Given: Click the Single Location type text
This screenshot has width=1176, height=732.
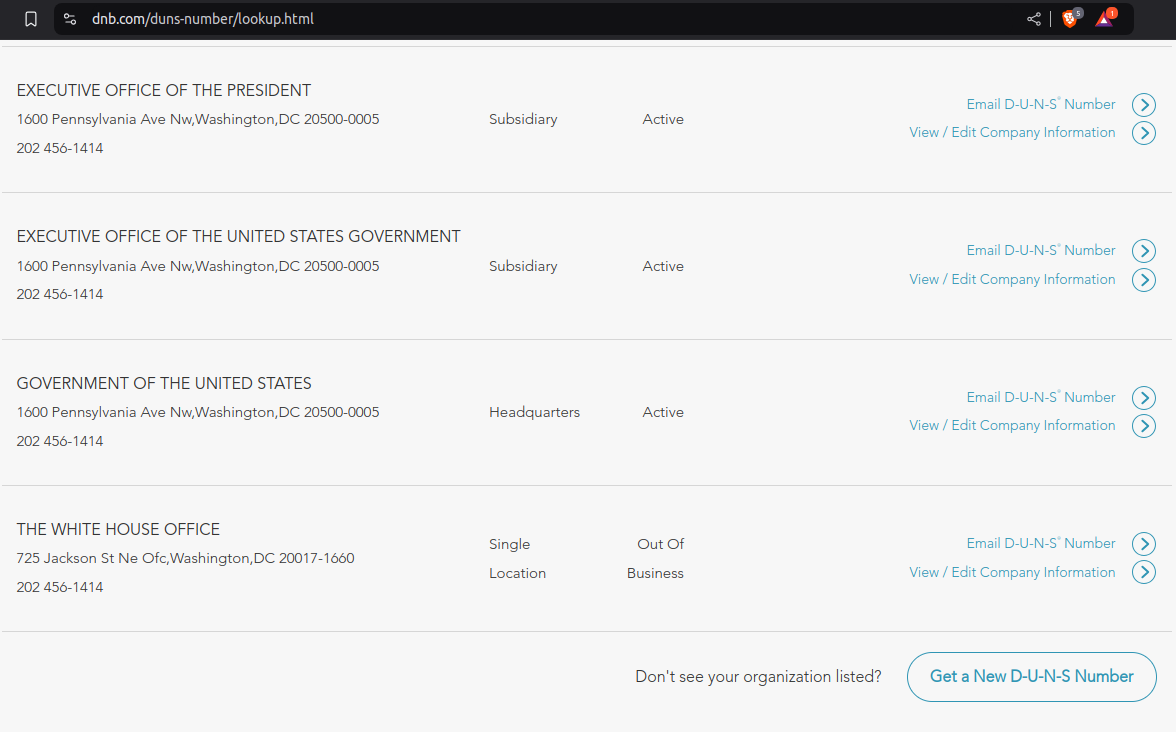Looking at the screenshot, I should click(x=518, y=559).
